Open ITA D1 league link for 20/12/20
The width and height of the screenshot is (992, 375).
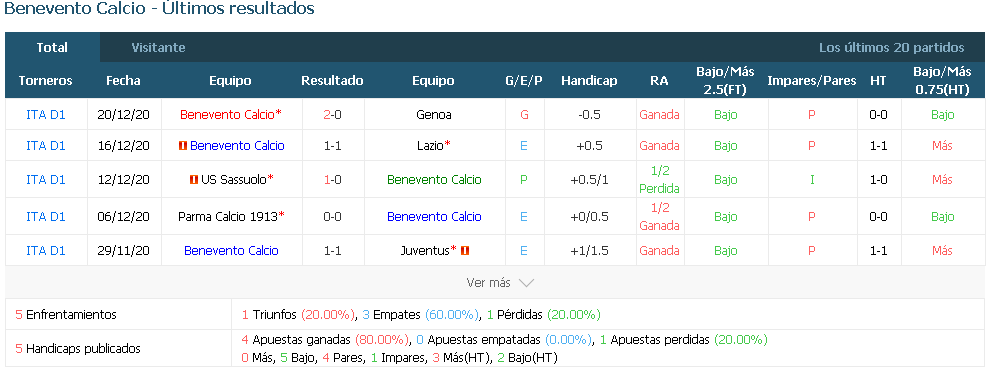tap(46, 114)
